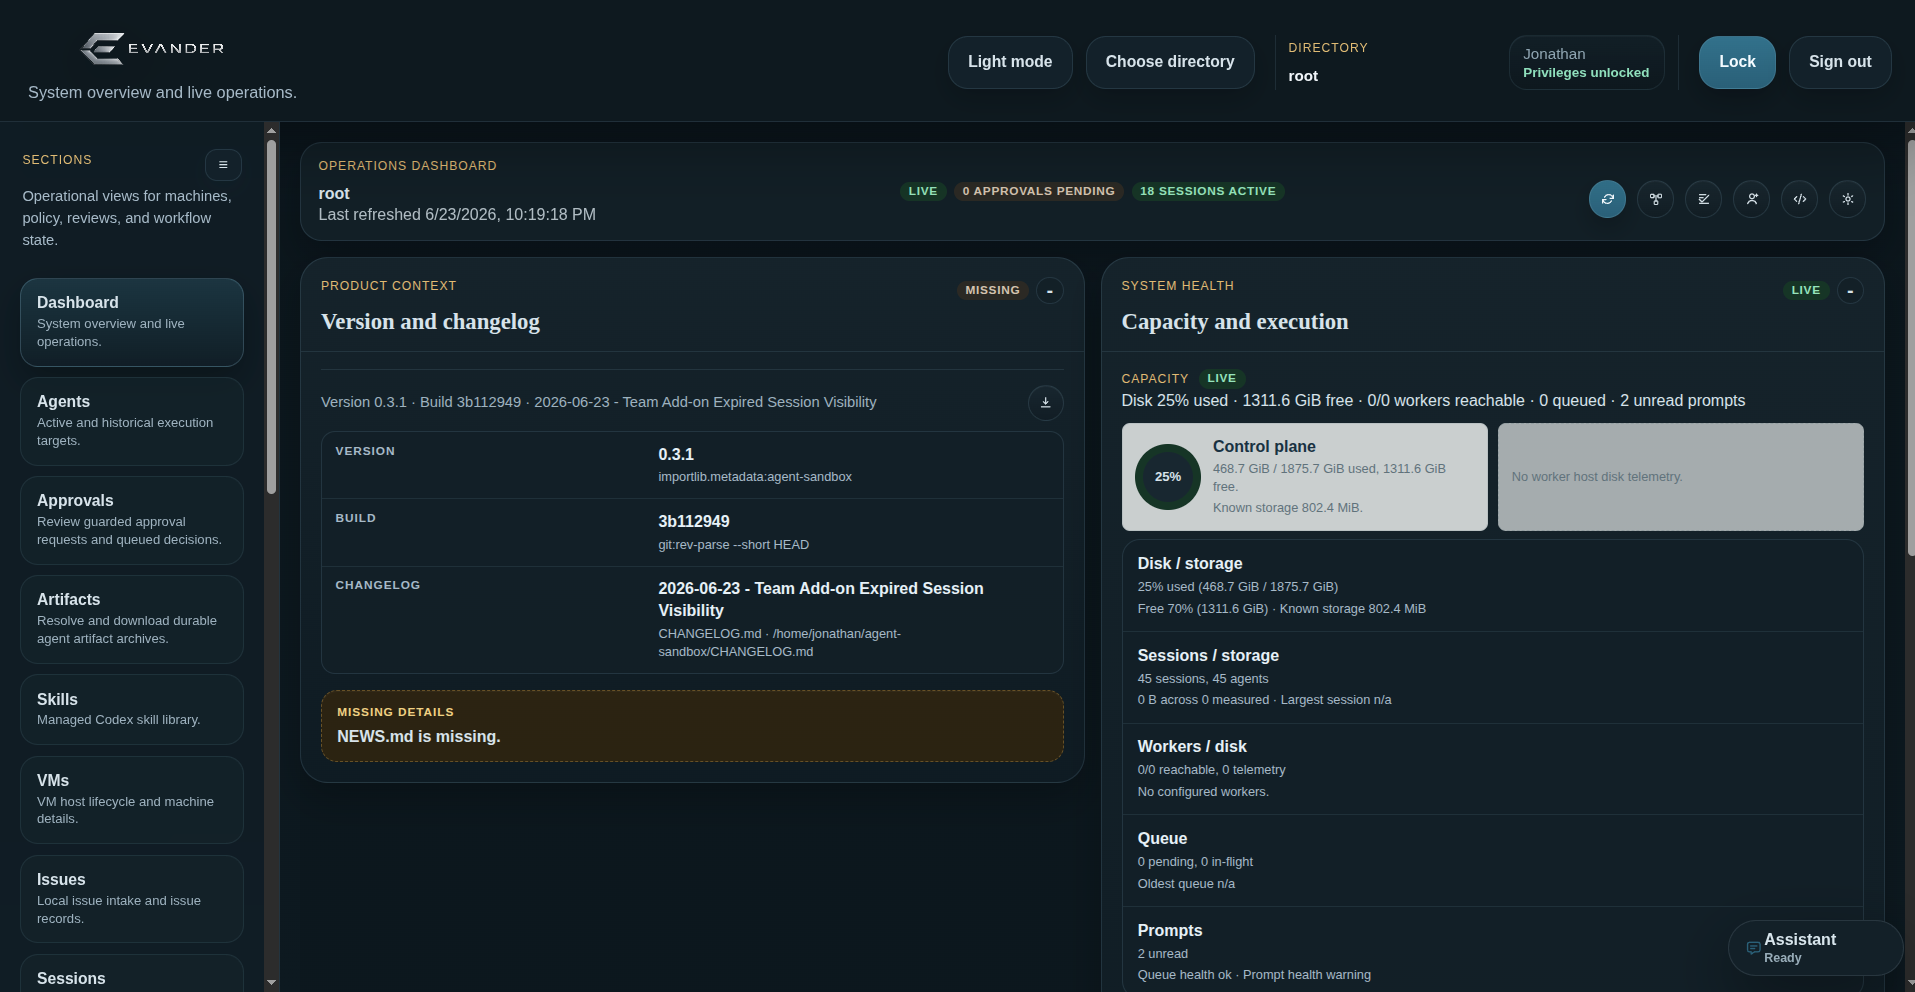This screenshot has width=1915, height=992.
Task: Click the Control plane capacity card
Action: pos(1304,477)
